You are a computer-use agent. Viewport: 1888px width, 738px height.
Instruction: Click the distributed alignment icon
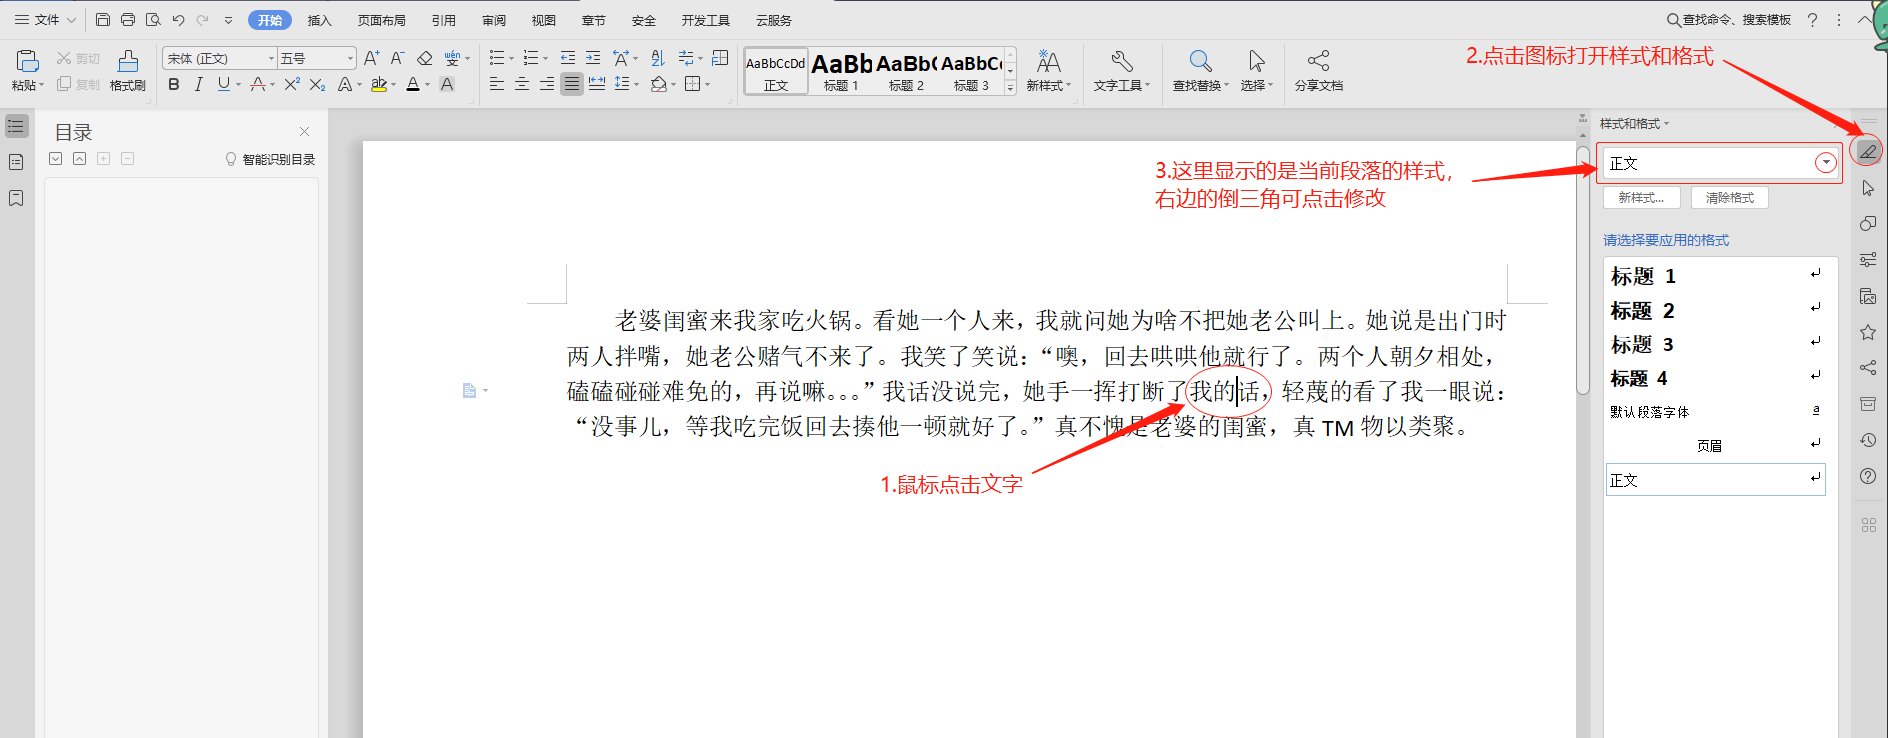tap(597, 84)
